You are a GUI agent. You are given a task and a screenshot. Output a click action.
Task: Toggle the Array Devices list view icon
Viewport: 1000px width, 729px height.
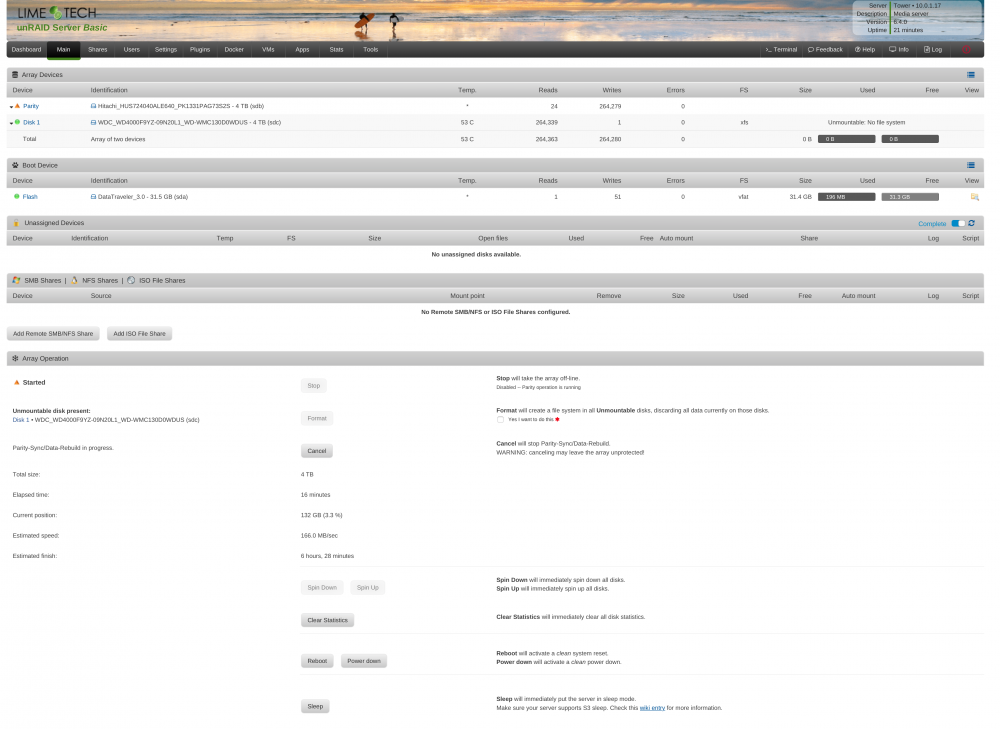[971, 75]
